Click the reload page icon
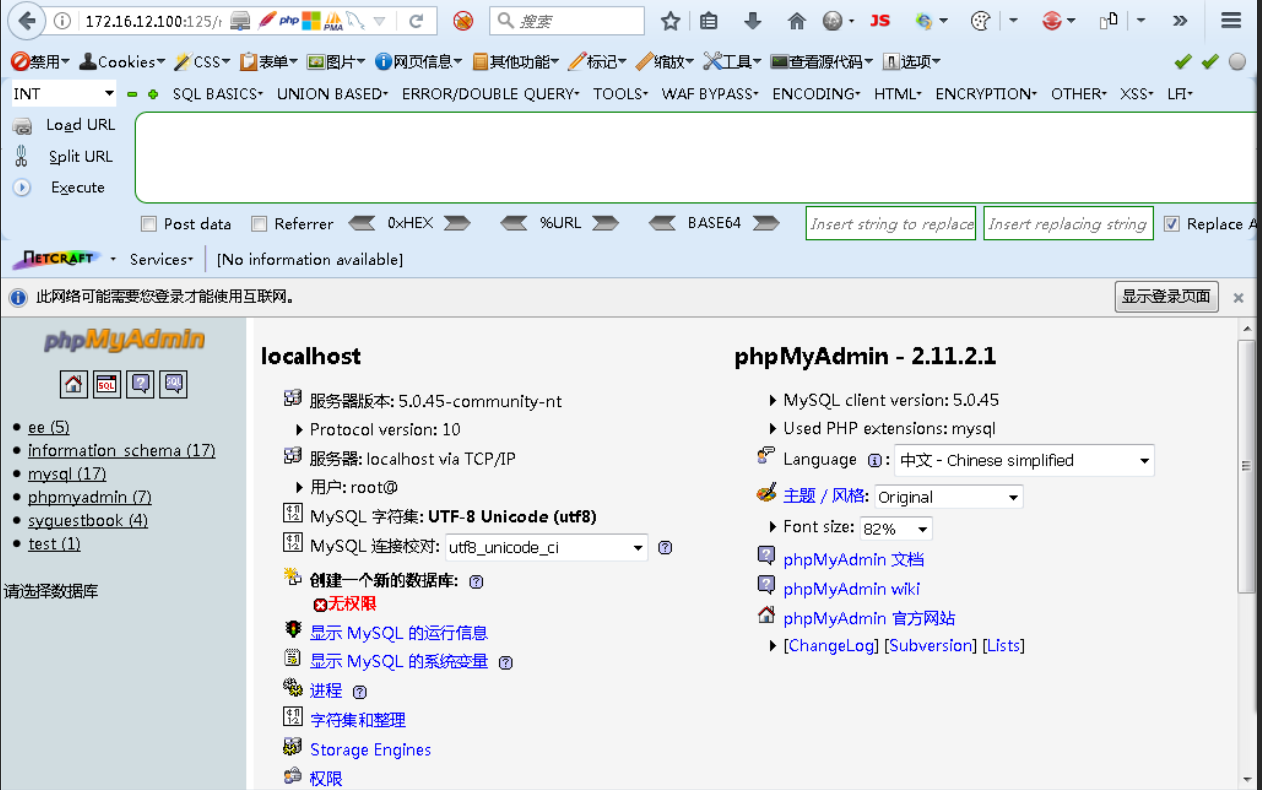The width and height of the screenshot is (1262, 790). click(416, 20)
